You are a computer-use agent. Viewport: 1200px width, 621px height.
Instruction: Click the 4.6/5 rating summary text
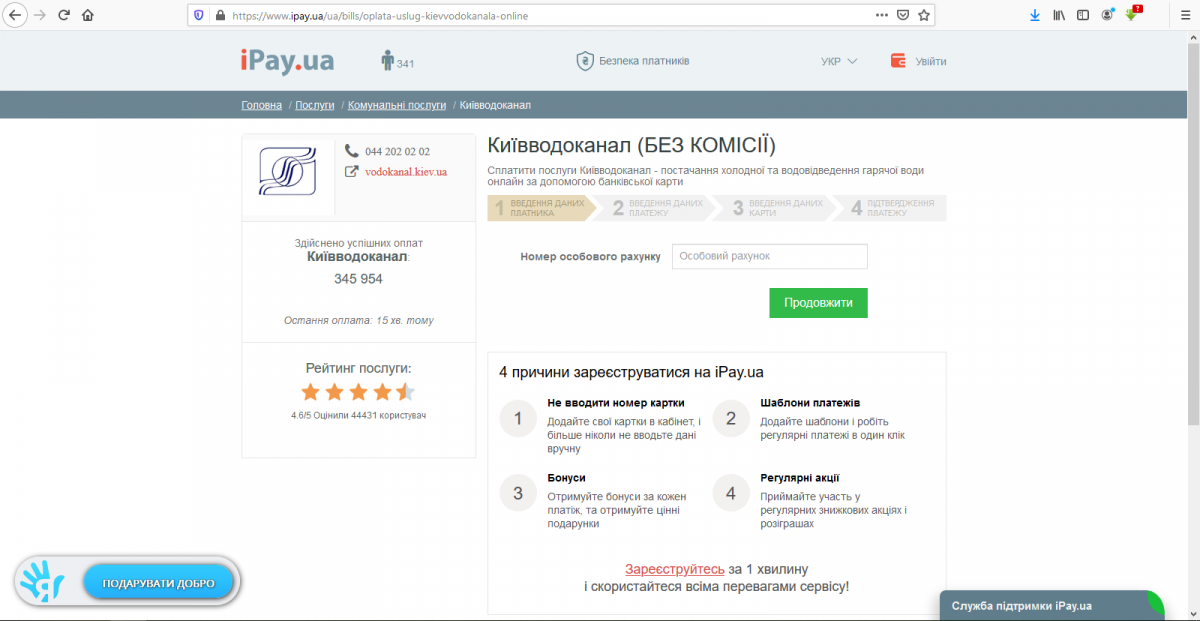(x=358, y=415)
